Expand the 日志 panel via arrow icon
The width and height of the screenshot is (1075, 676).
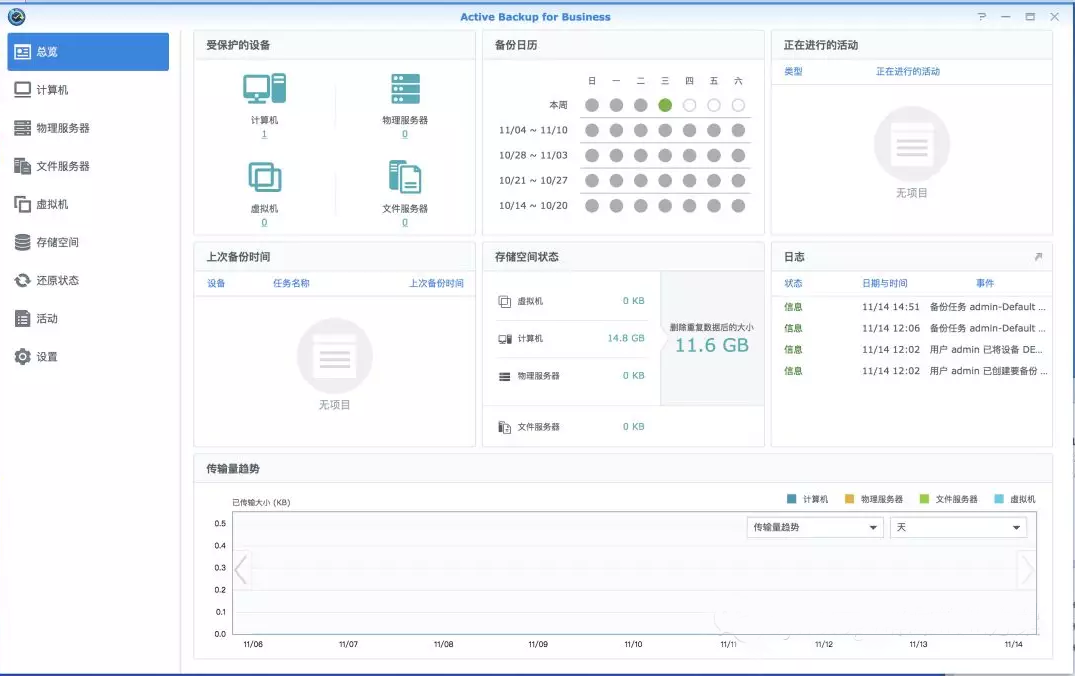(x=1038, y=257)
